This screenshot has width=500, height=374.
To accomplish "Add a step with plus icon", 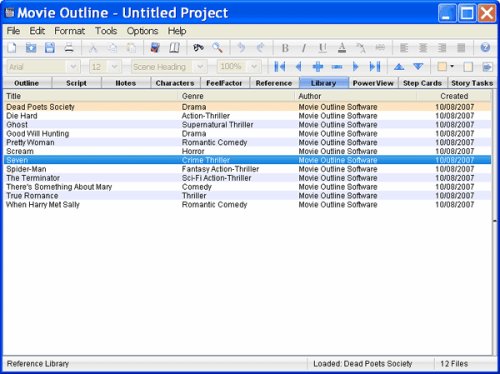I will (x=318, y=67).
